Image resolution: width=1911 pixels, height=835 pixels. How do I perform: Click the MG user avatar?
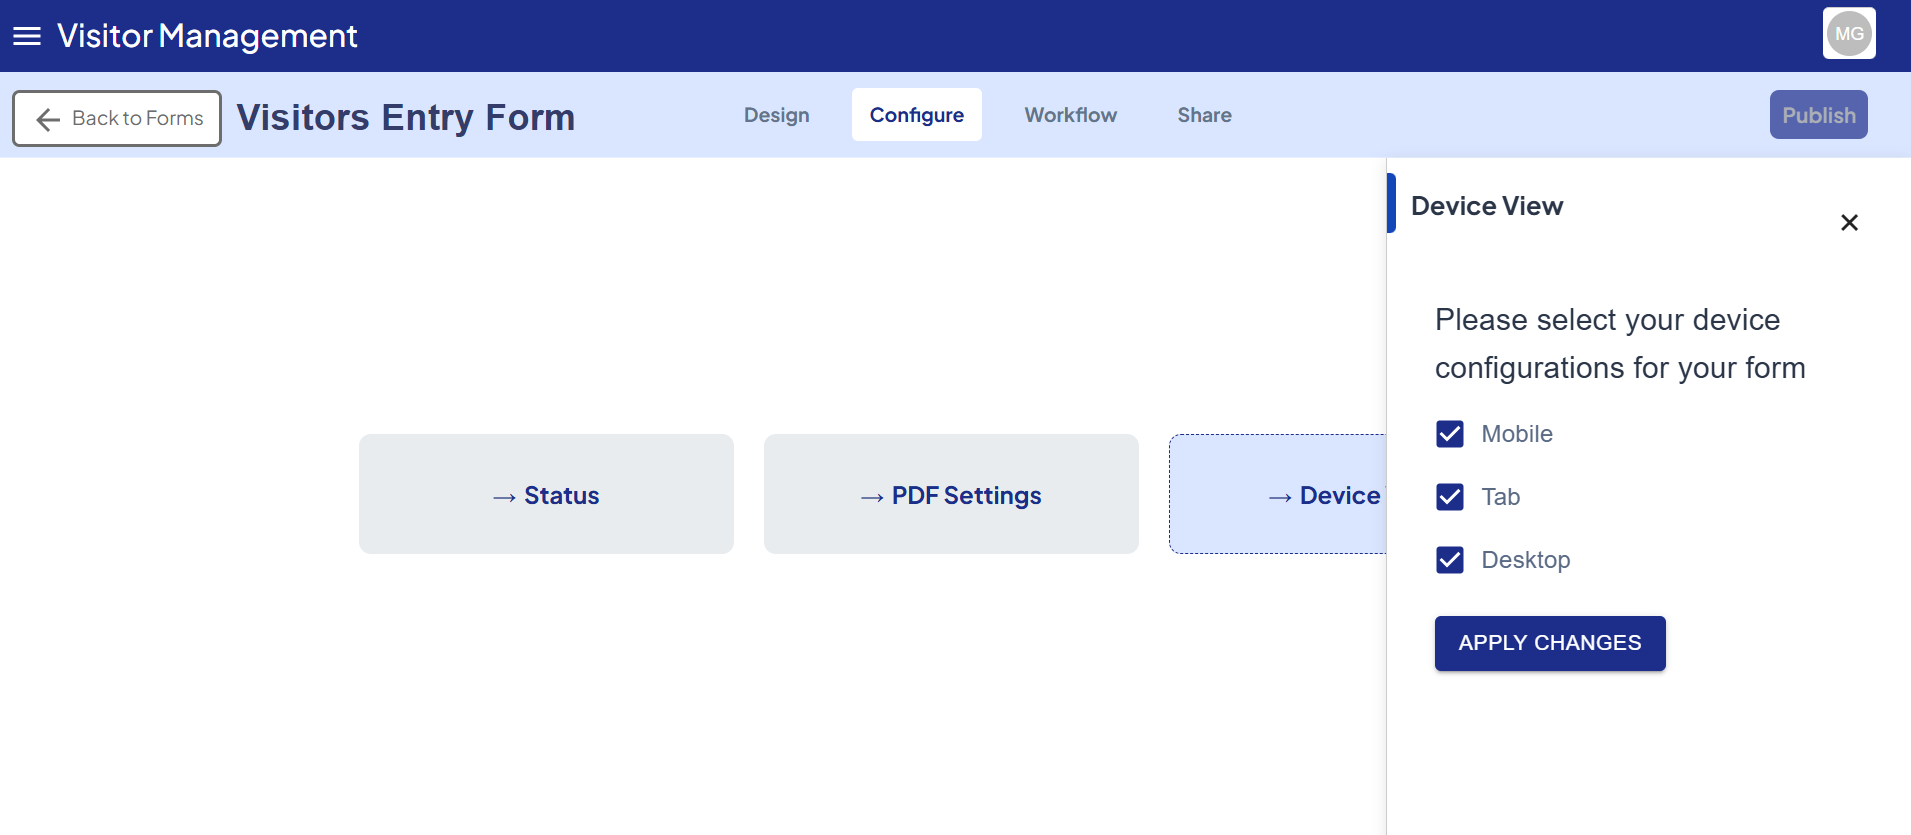point(1848,34)
